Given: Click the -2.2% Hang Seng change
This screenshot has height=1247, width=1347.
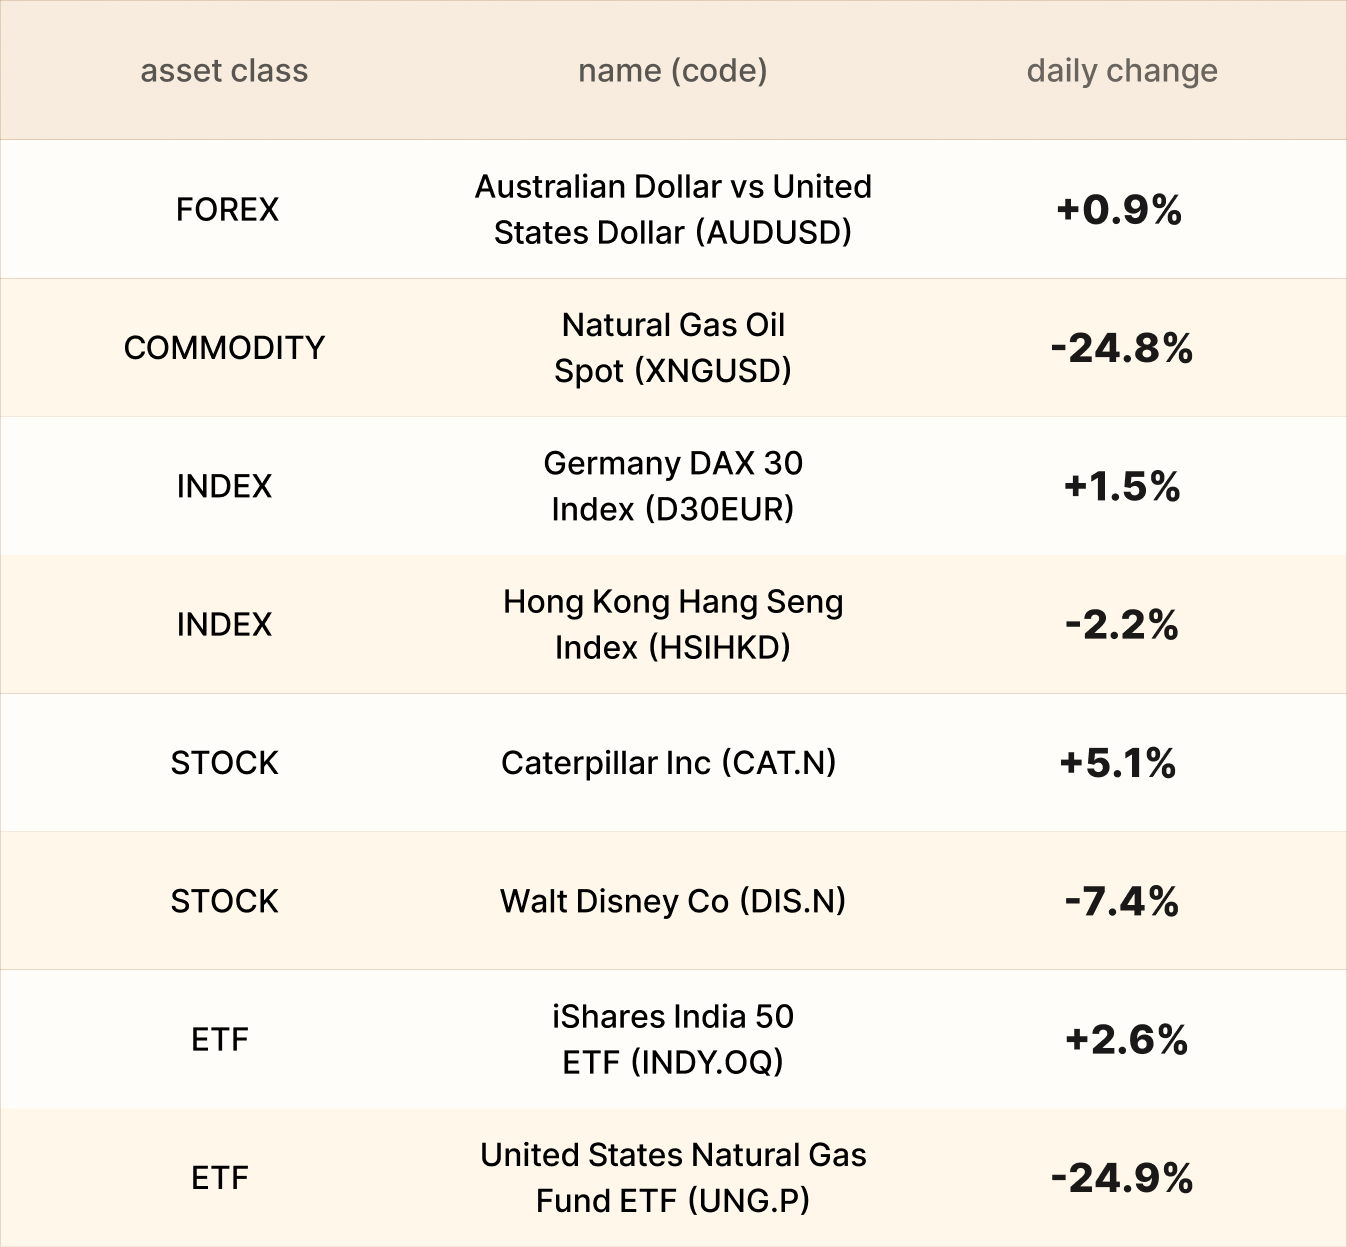Looking at the screenshot, I should tap(1121, 625).
